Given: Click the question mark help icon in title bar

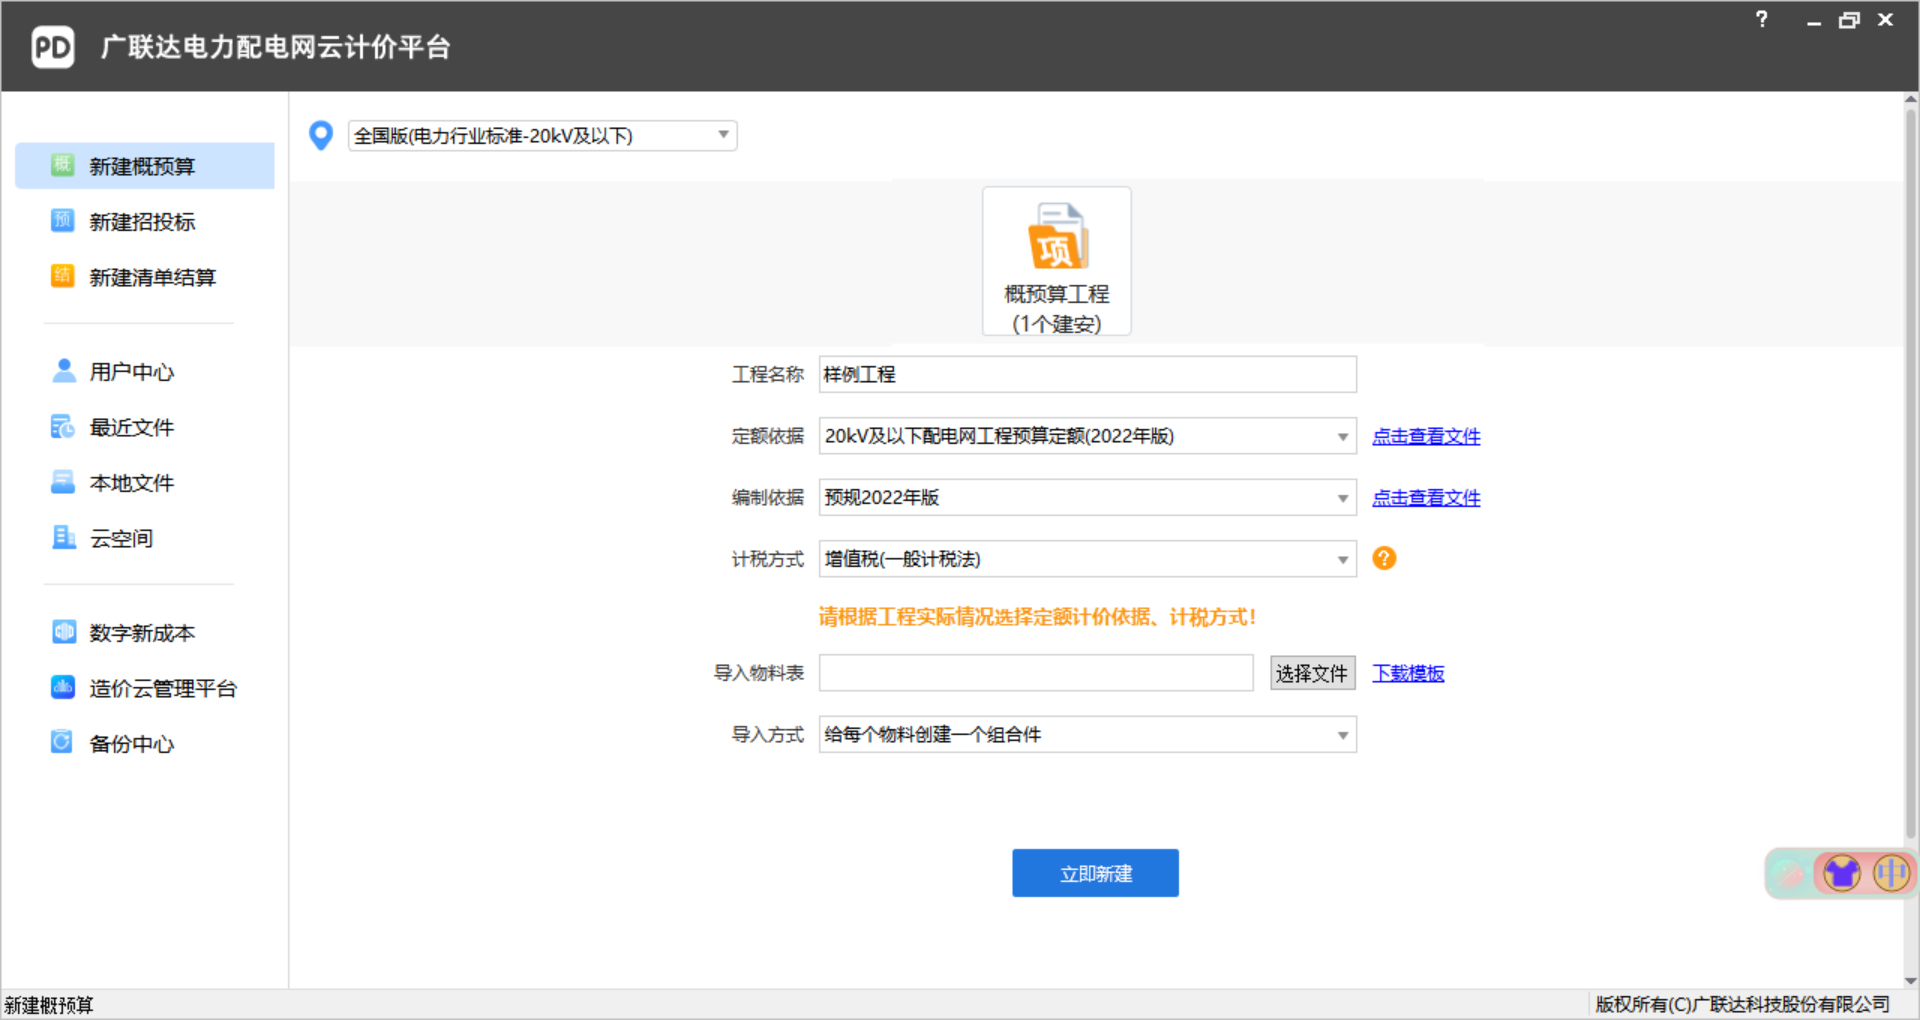Looking at the screenshot, I should (1762, 20).
